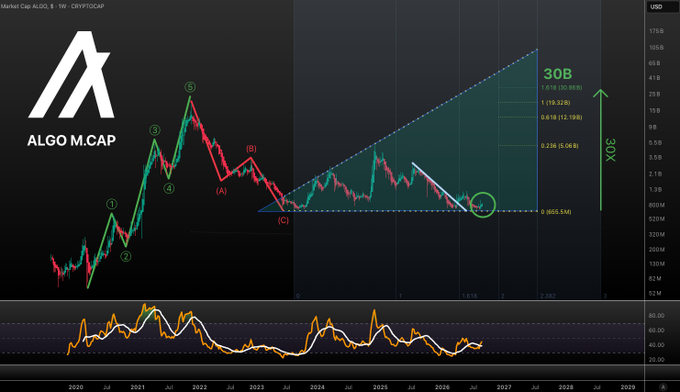This screenshot has width=680, height=392.
Task: Click the auto-scale A button
Action: [x=663, y=387]
